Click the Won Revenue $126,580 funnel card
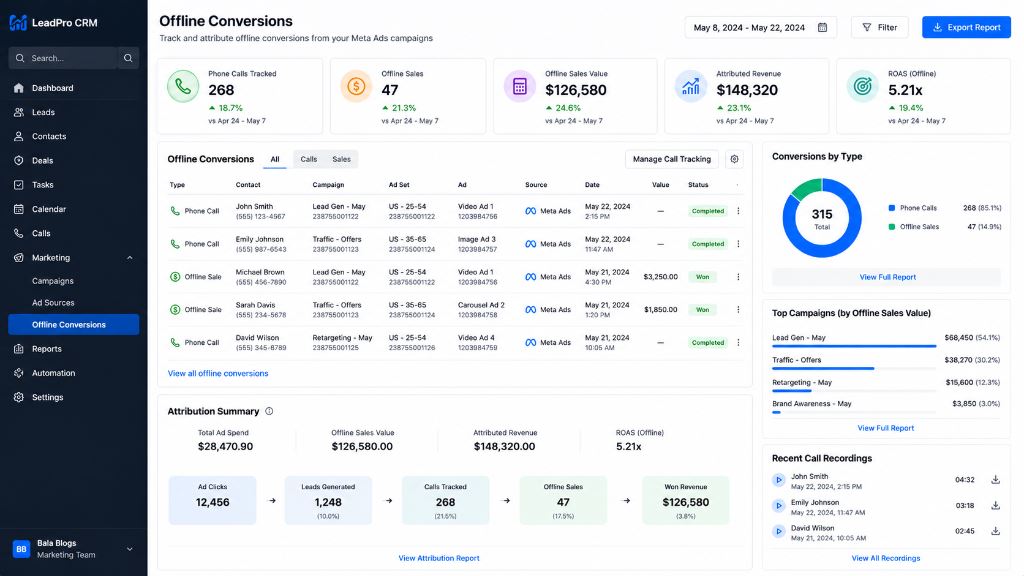The height and width of the screenshot is (576, 1024). pos(685,501)
